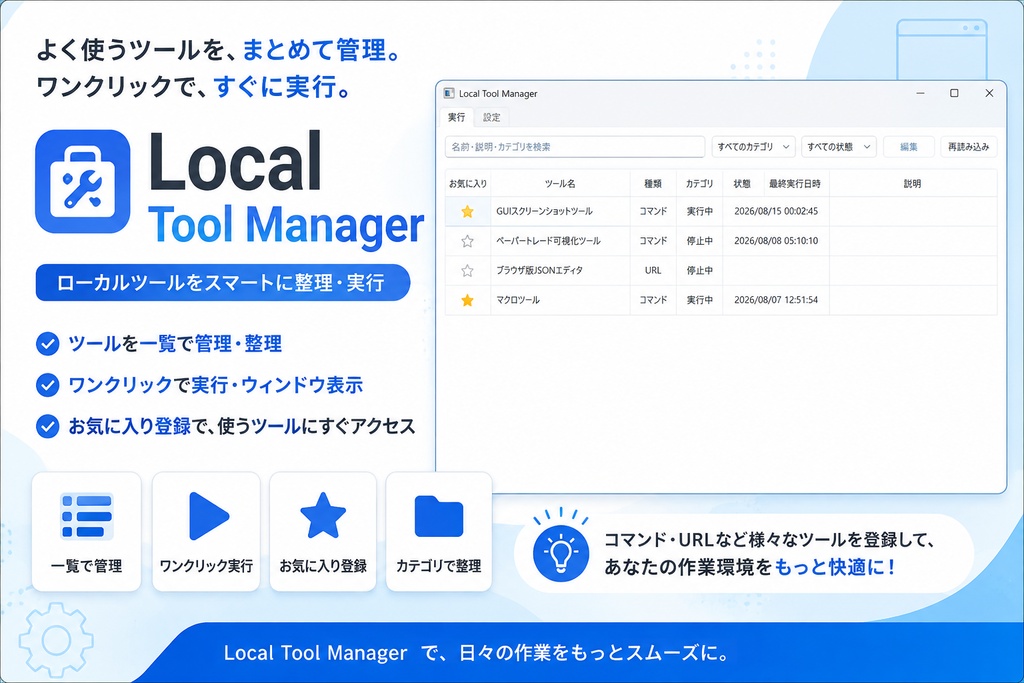Click the Local Tool Manager title bar icon
The height and width of the screenshot is (683, 1024).
pyautogui.click(x=449, y=93)
